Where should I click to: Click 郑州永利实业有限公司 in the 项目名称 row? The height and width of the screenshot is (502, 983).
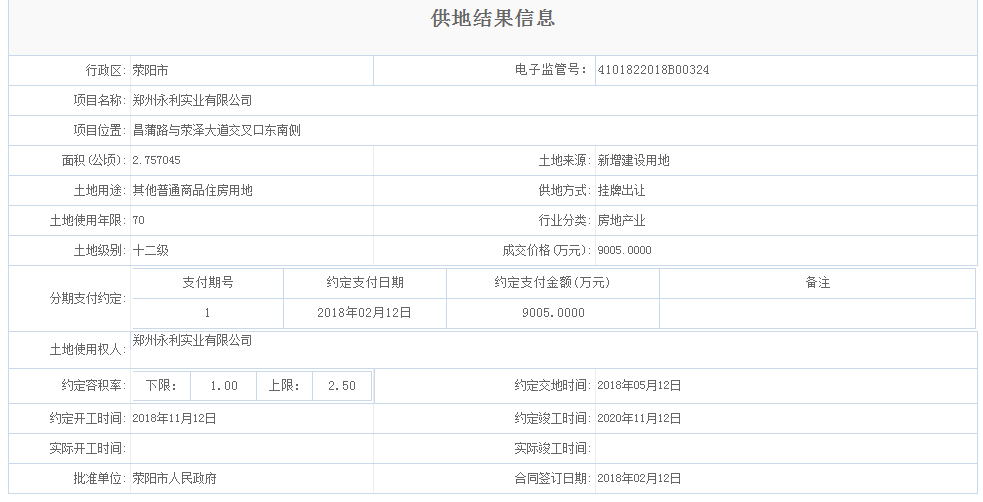(192, 100)
